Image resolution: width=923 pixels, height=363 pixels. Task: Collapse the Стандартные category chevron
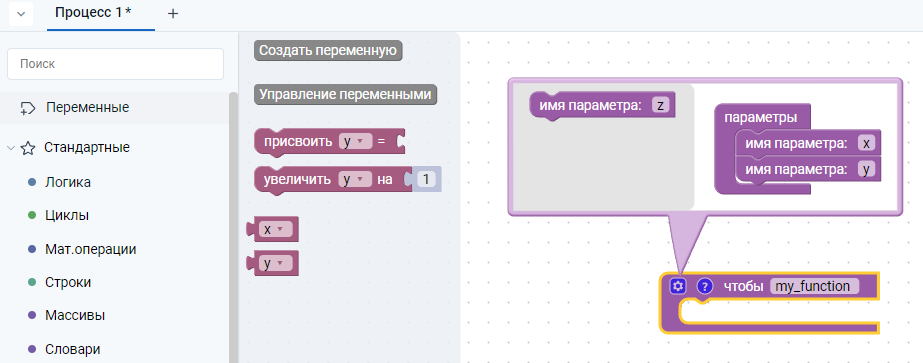coord(10,148)
